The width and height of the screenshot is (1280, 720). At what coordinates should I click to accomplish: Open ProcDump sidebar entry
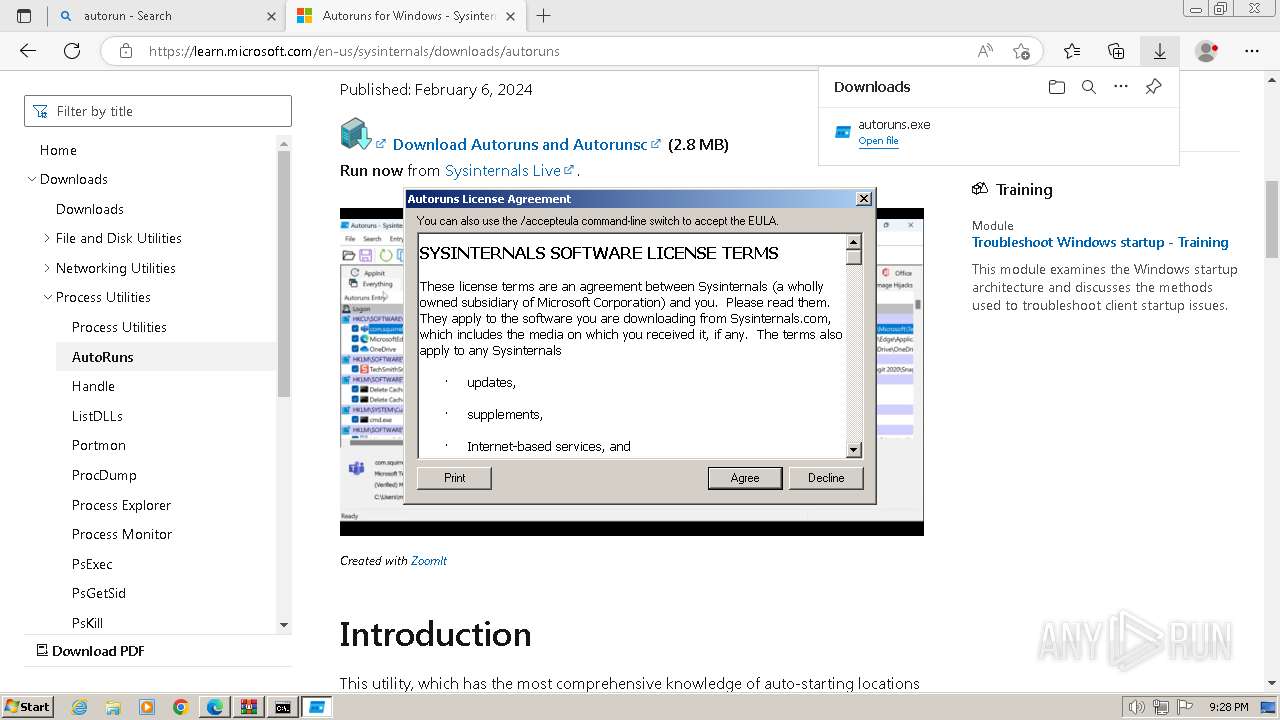[x=104, y=475]
